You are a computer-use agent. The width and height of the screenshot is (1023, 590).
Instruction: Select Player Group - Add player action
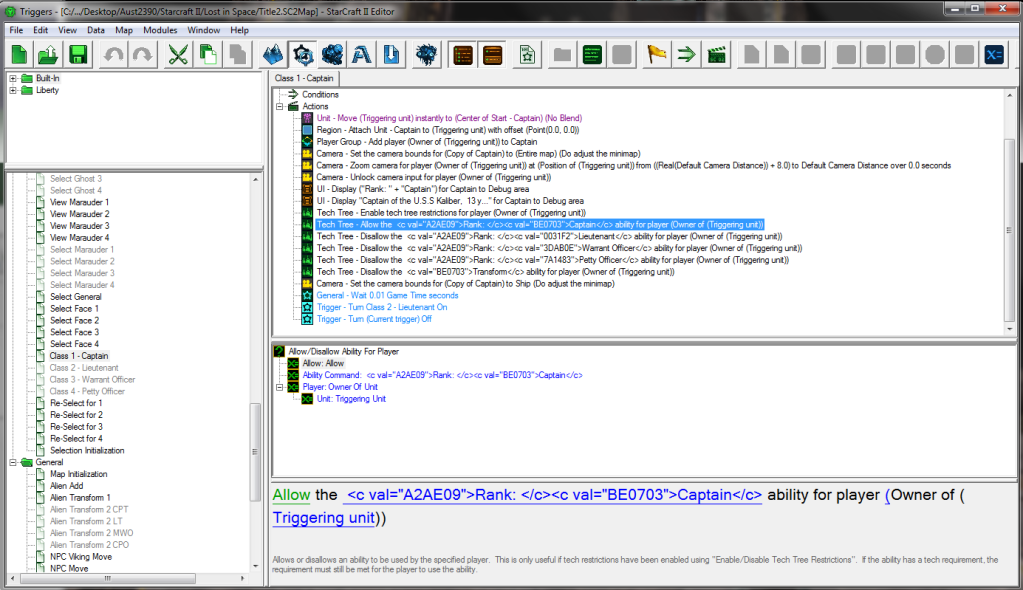(x=427, y=142)
